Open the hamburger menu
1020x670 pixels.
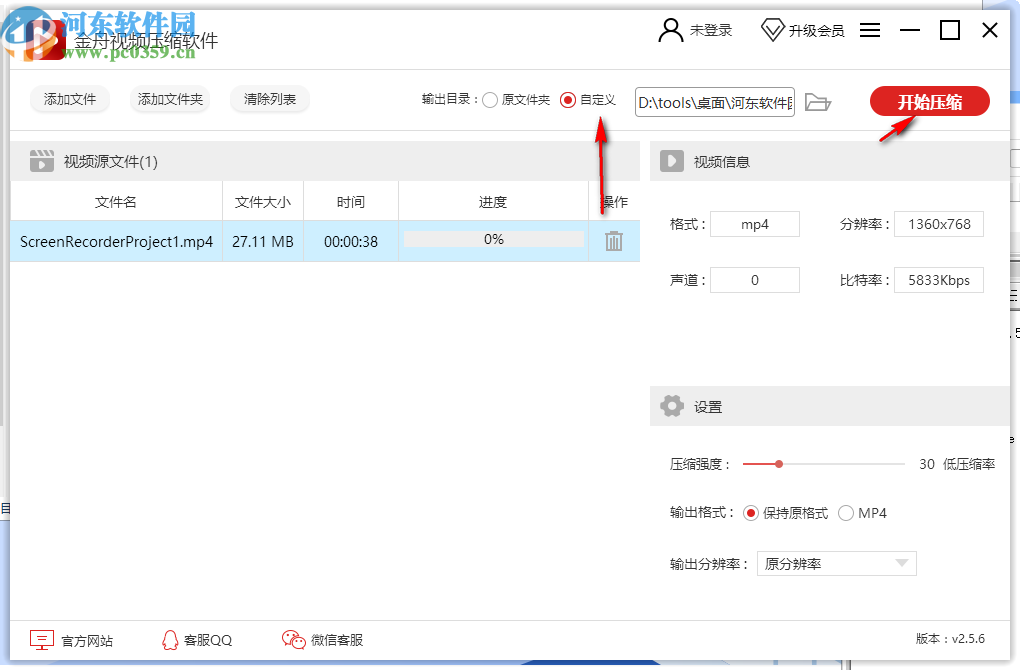click(869, 30)
